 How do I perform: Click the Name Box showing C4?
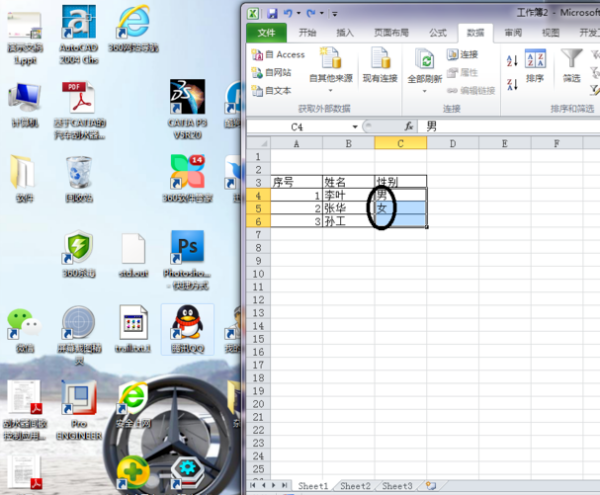298,127
